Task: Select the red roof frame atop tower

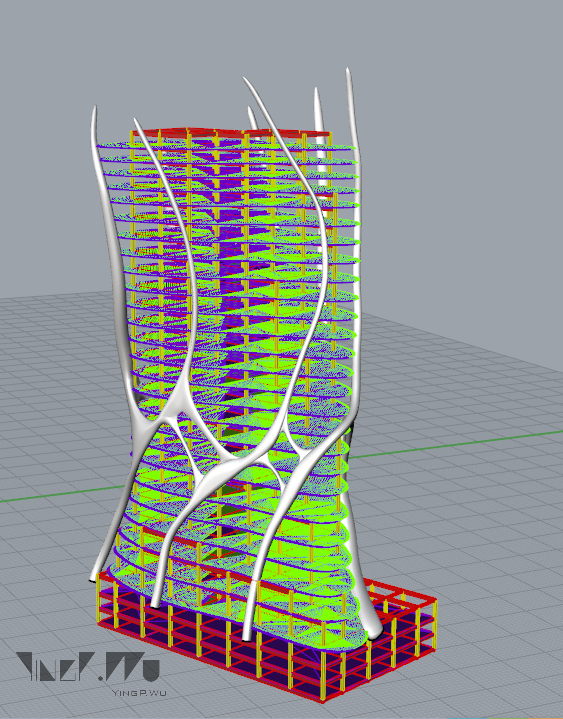Action: click(232, 133)
